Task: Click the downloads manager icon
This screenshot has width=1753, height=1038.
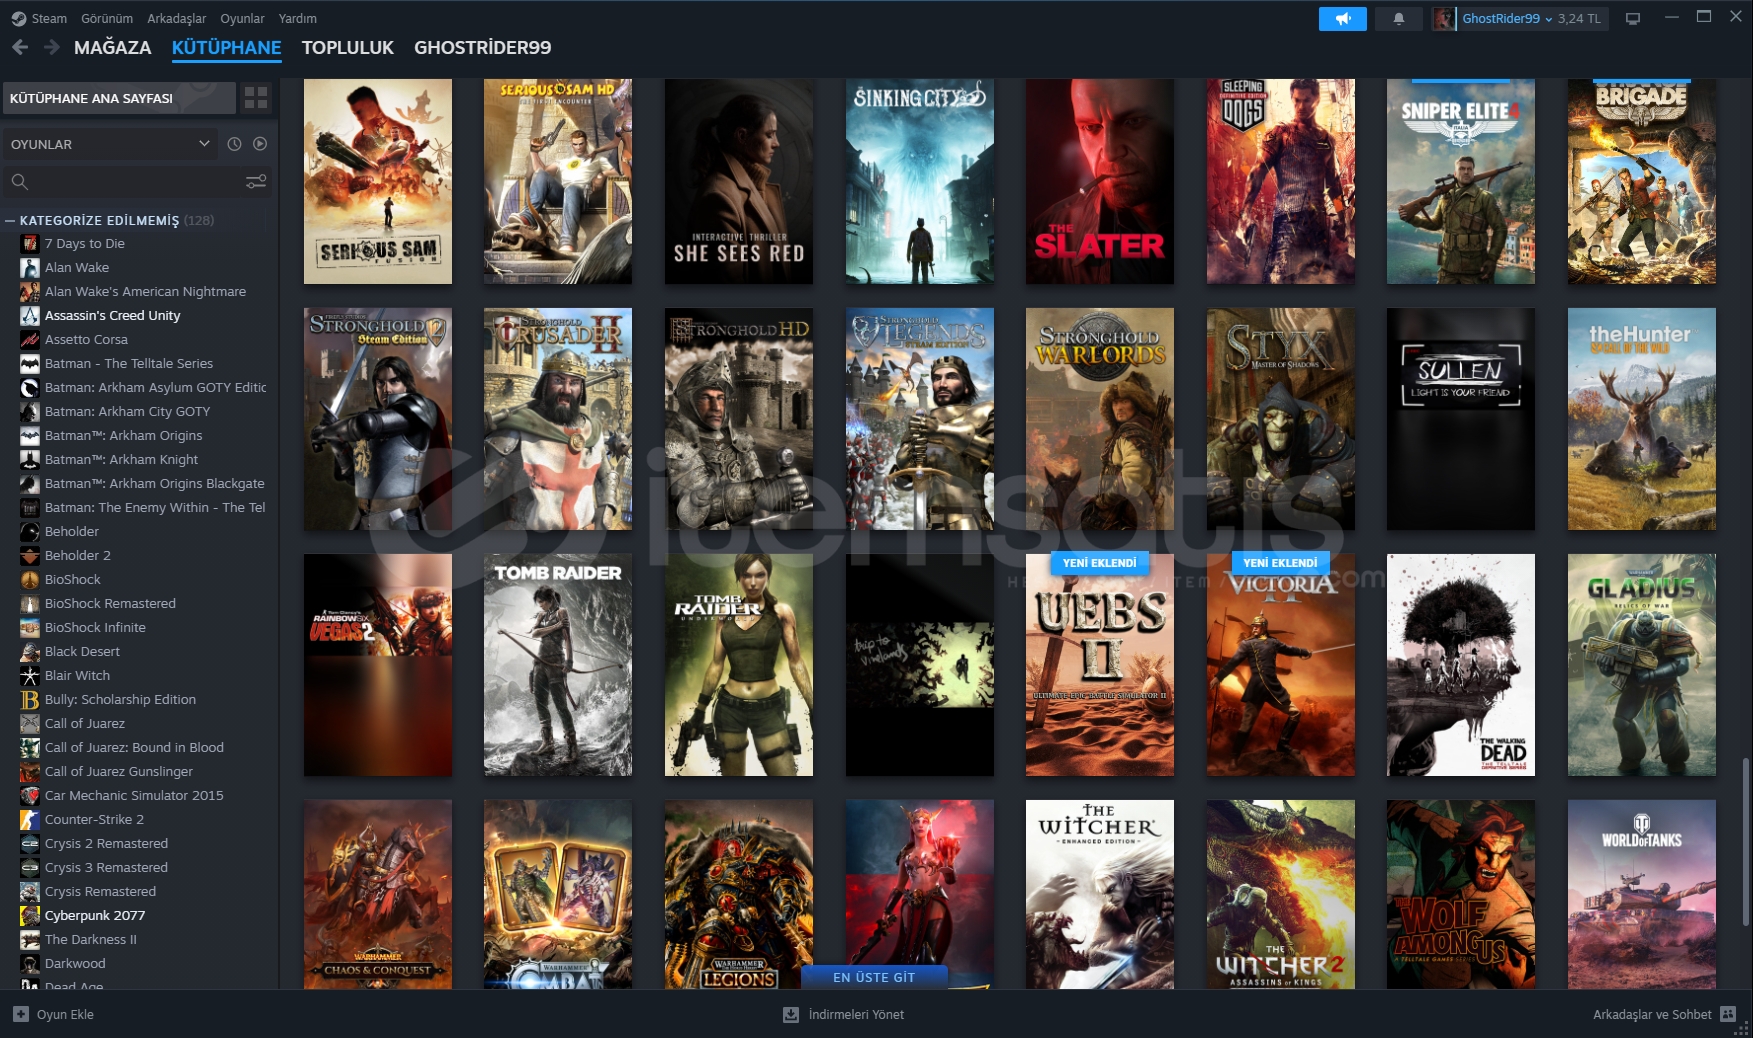Action: point(791,1014)
